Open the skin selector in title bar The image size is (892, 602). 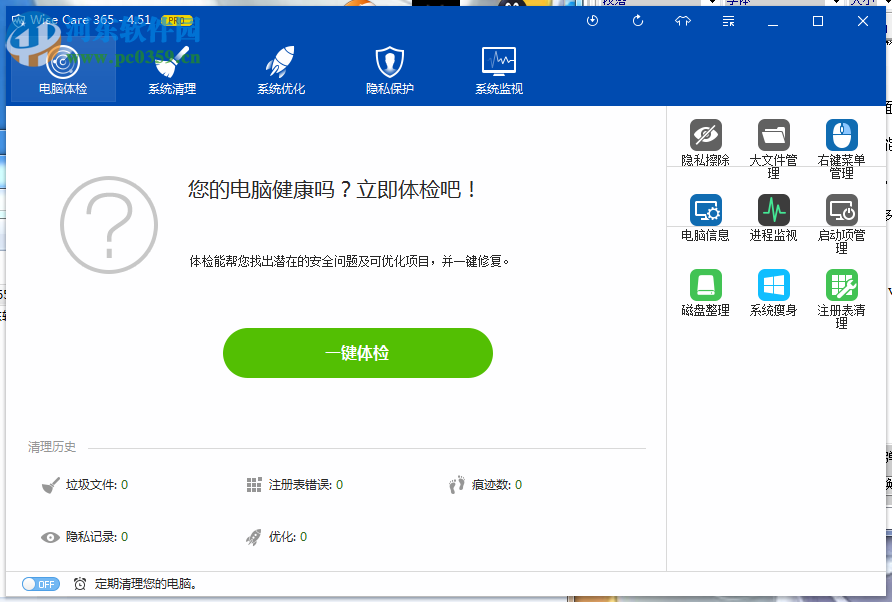click(682, 20)
